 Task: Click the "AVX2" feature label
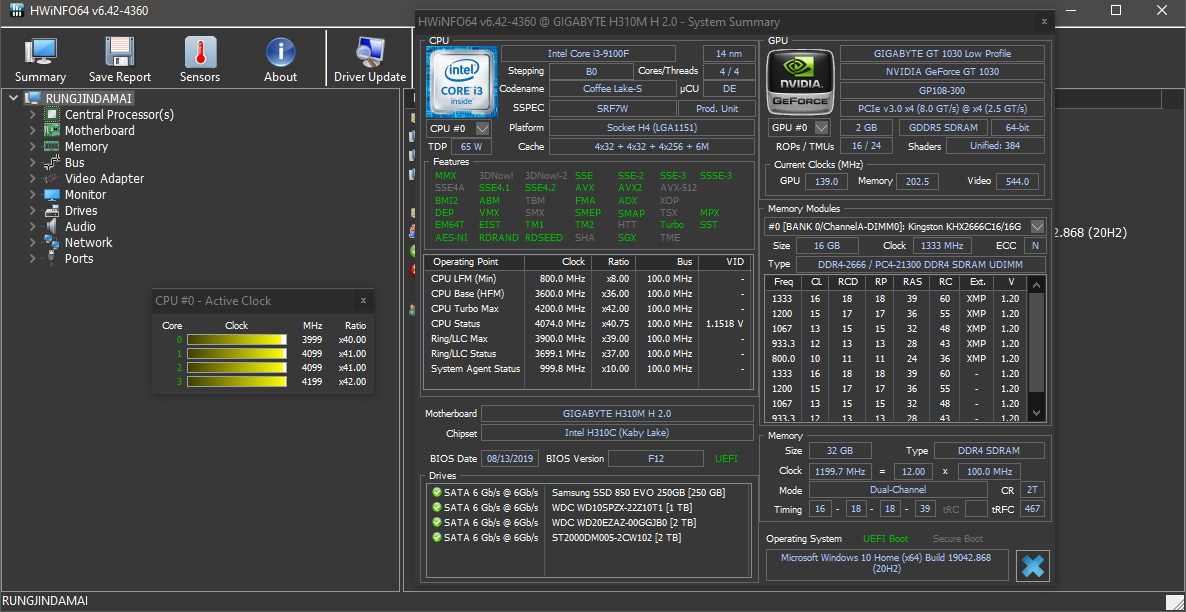(x=630, y=188)
